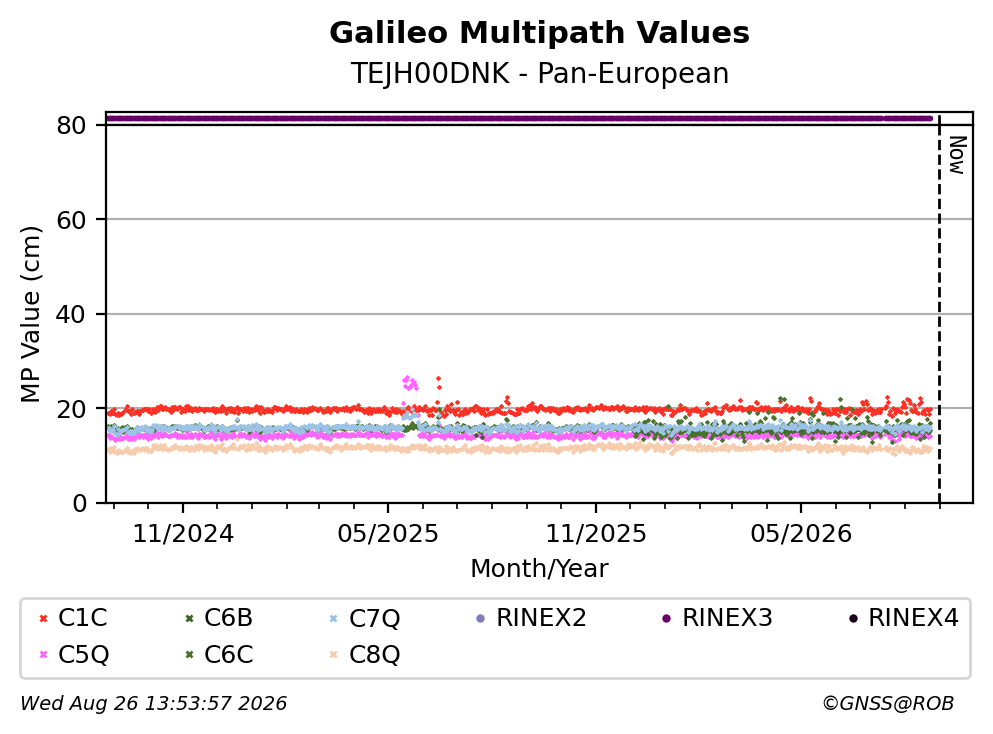Click the magenta C5Q legend marker
The width and height of the screenshot is (993, 734).
point(44,655)
